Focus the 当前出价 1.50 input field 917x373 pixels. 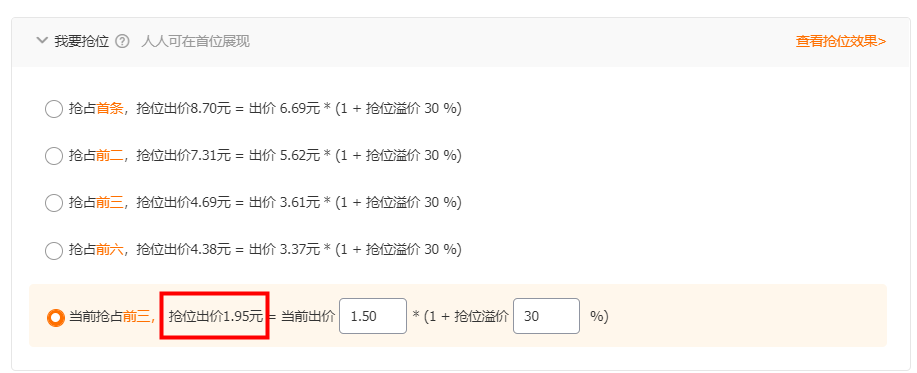pos(373,316)
